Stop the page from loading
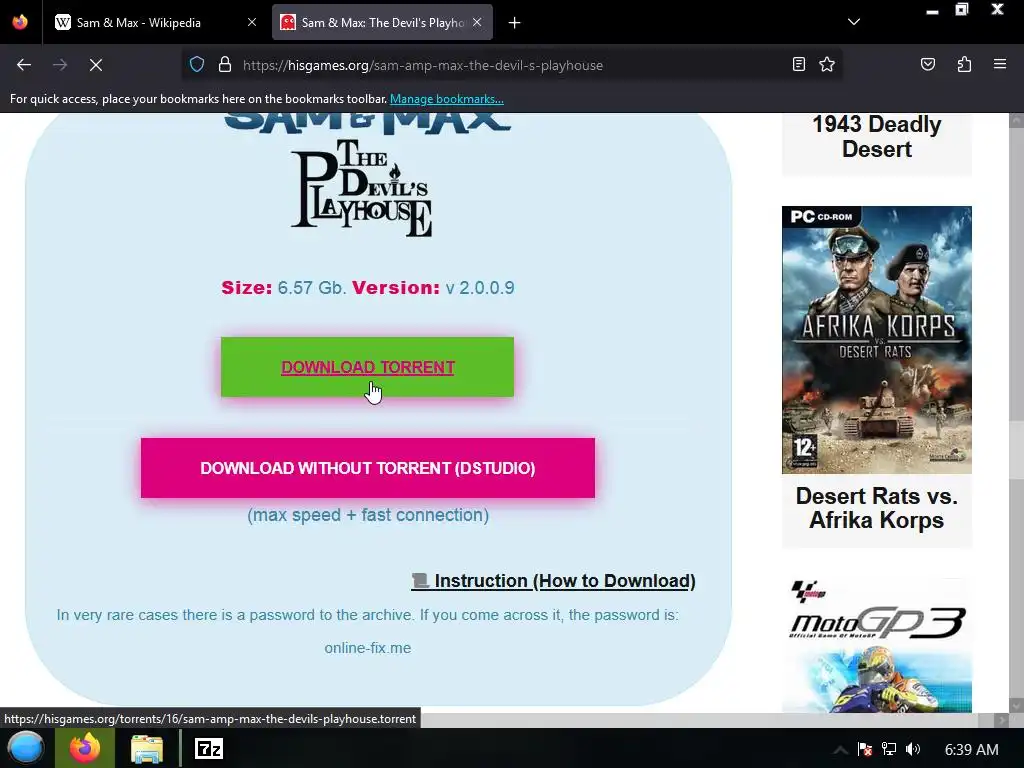Viewport: 1024px width, 768px height. [96, 65]
